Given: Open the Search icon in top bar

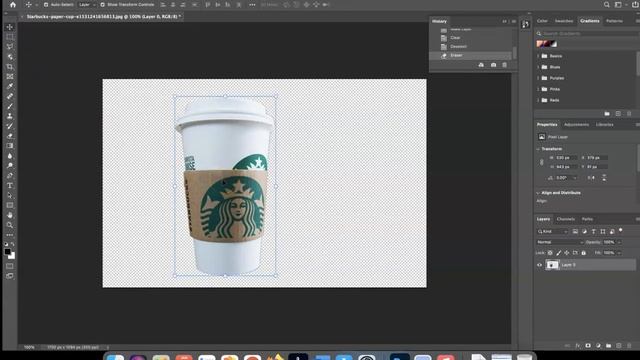Looking at the screenshot, I should tap(607, 5).
